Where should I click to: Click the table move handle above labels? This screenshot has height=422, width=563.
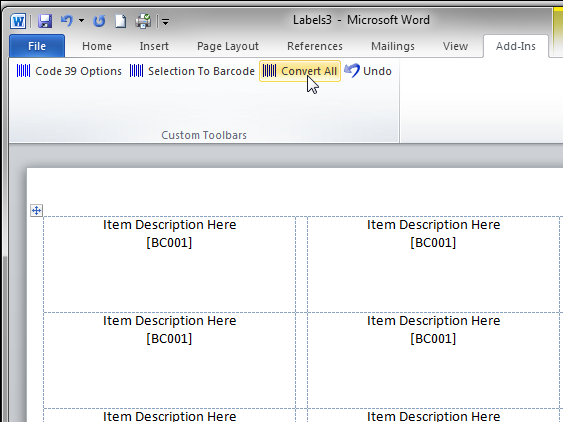coord(36,210)
